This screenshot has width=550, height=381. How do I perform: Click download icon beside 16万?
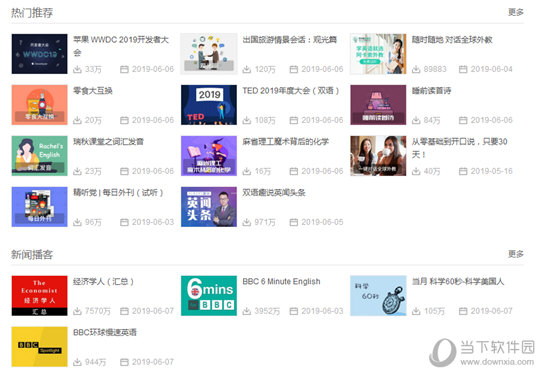247,171
